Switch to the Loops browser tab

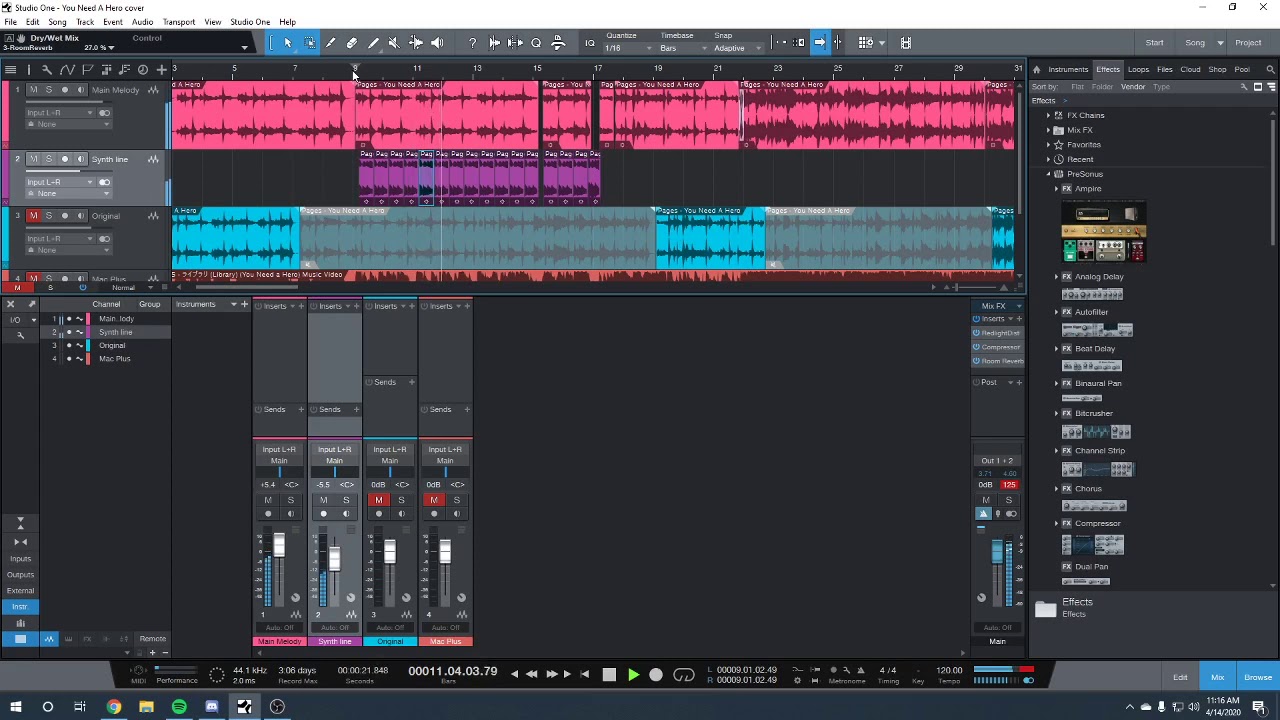click(1138, 69)
